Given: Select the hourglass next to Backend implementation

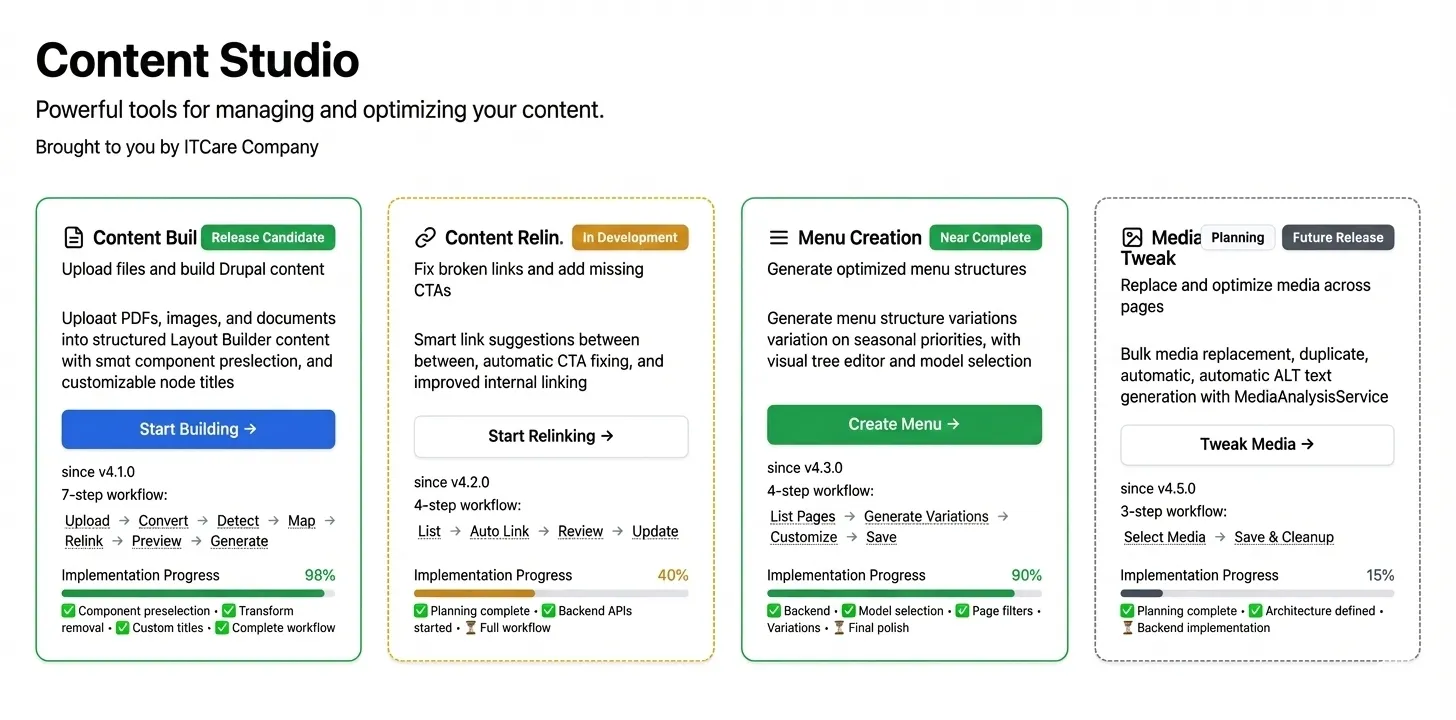Looking at the screenshot, I should pos(1125,628).
